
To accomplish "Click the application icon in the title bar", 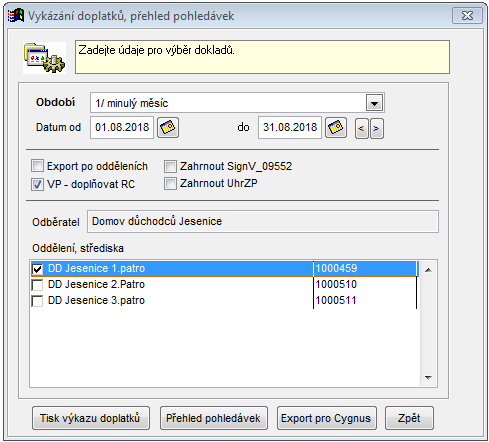I will [x=16, y=15].
